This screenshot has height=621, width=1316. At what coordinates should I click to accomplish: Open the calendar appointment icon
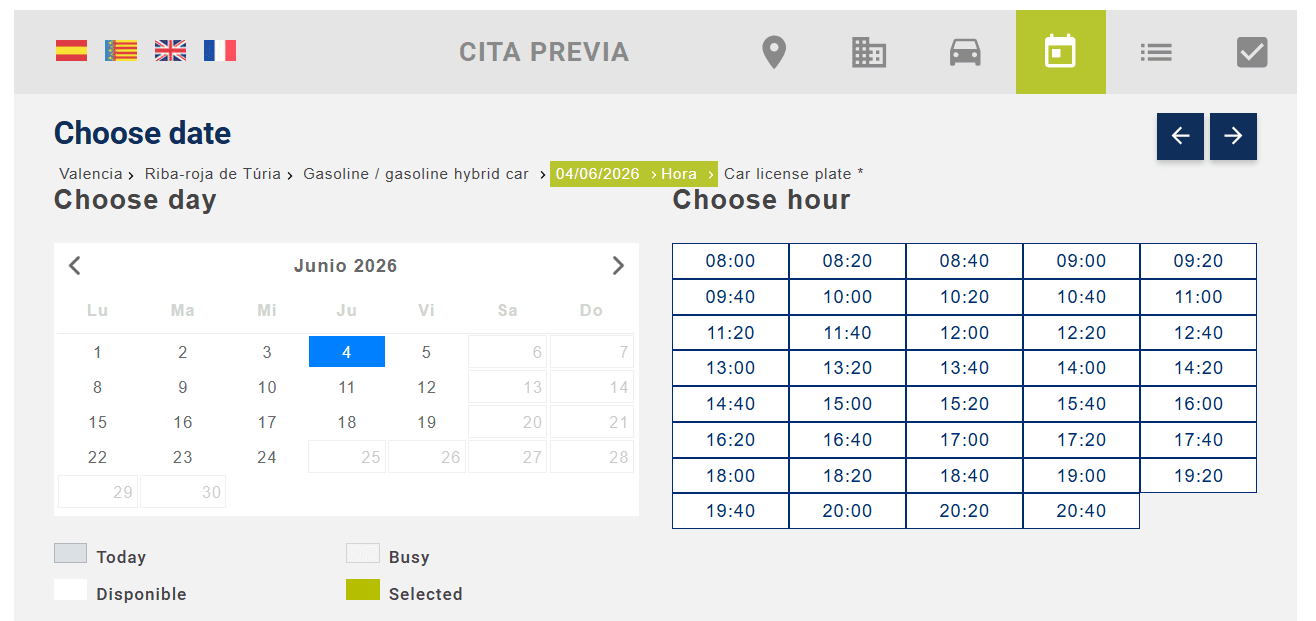pos(1060,51)
